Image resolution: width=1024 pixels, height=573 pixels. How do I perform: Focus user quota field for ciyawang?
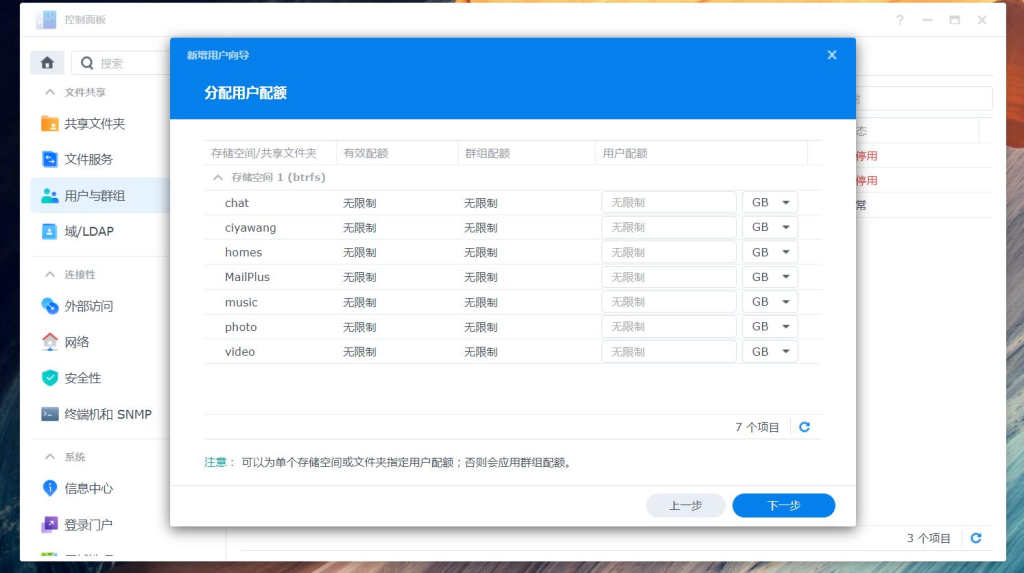point(669,227)
